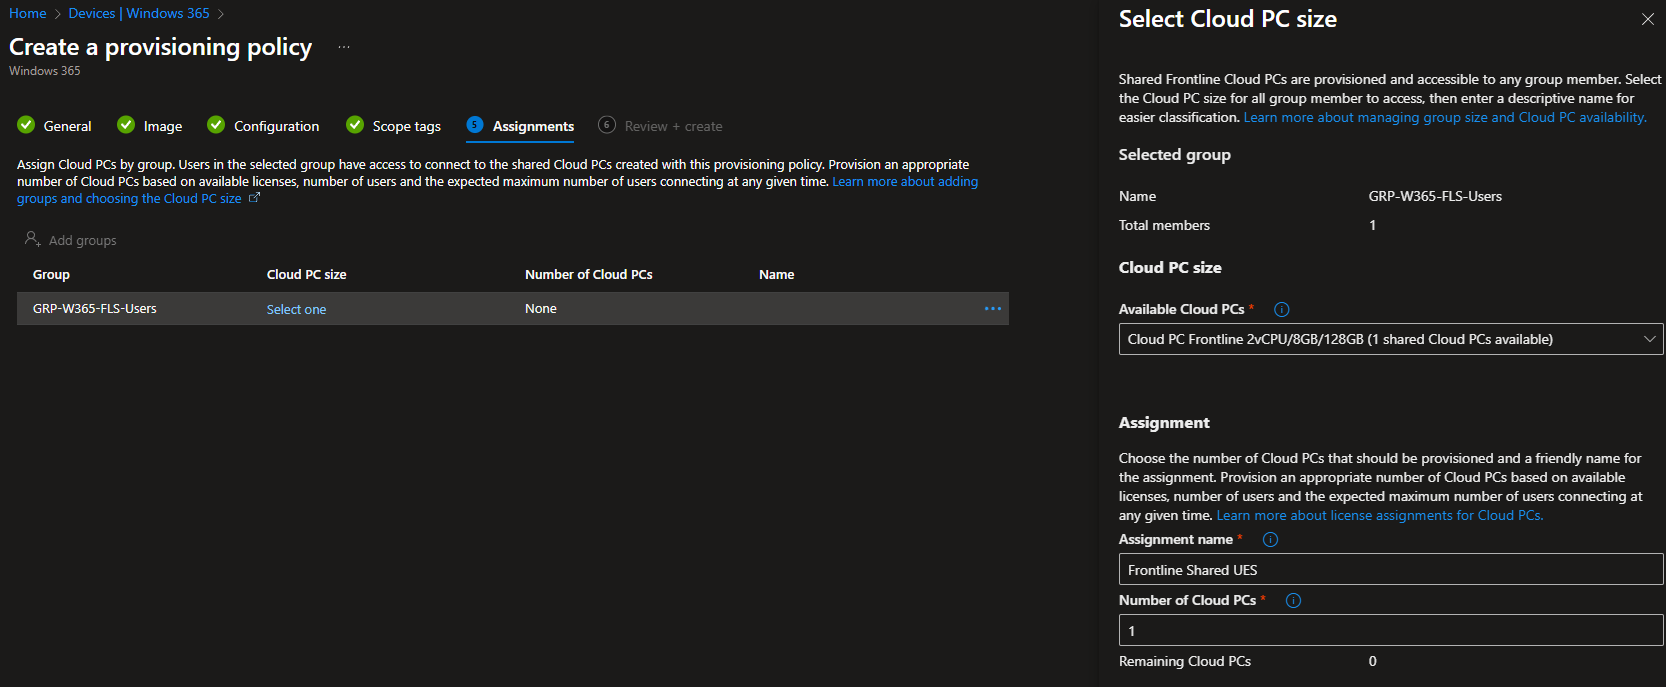Image resolution: width=1666 pixels, height=687 pixels.
Task: Open row options ellipsis for GRP-W365-FLS-Users
Action: pos(992,309)
